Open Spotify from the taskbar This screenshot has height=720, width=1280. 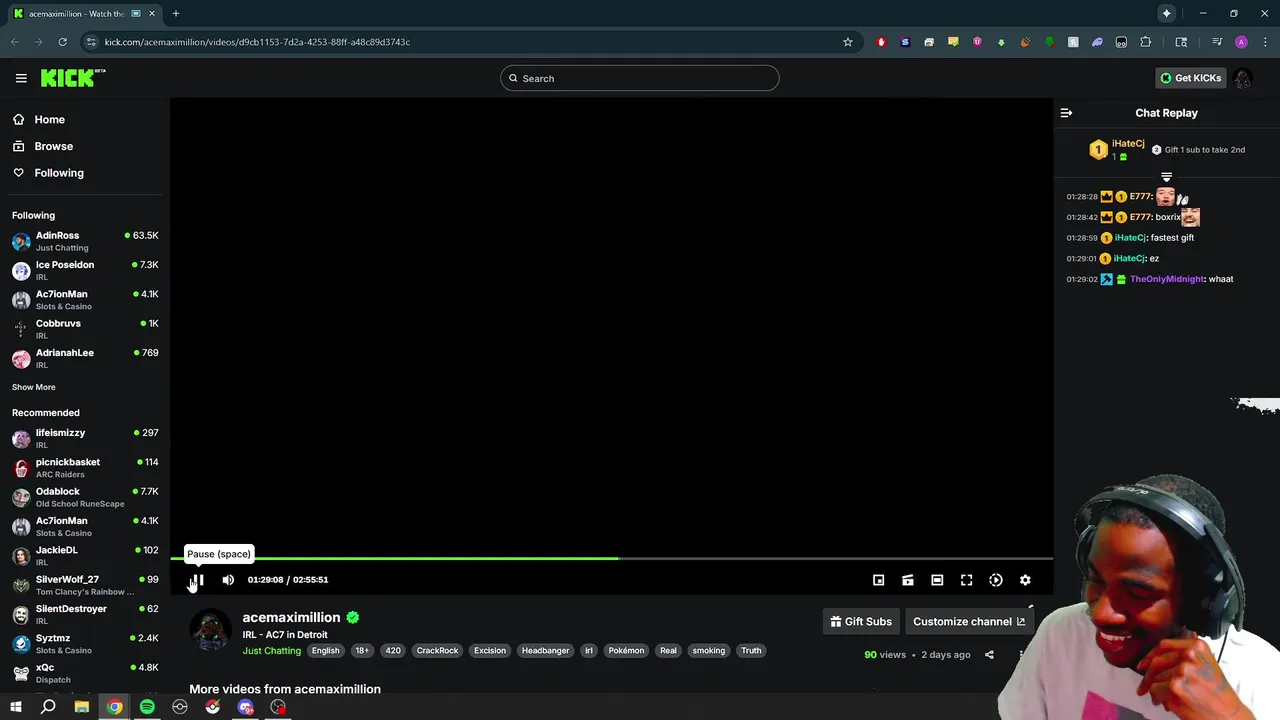click(147, 707)
